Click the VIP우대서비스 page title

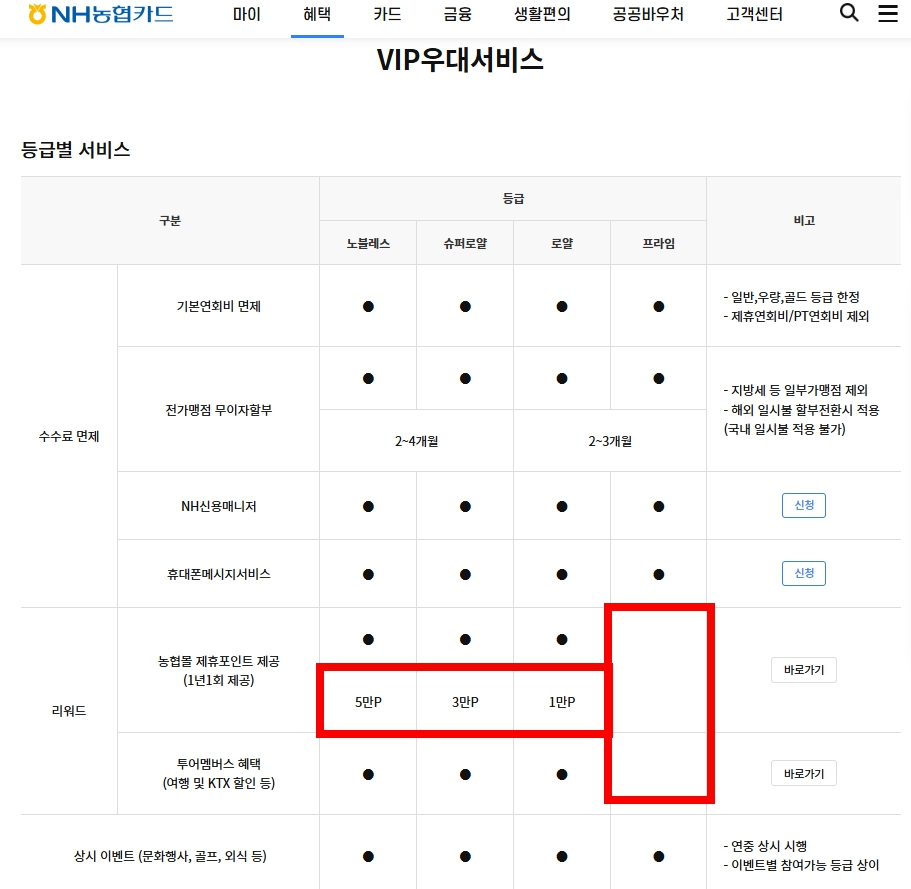(x=460, y=60)
